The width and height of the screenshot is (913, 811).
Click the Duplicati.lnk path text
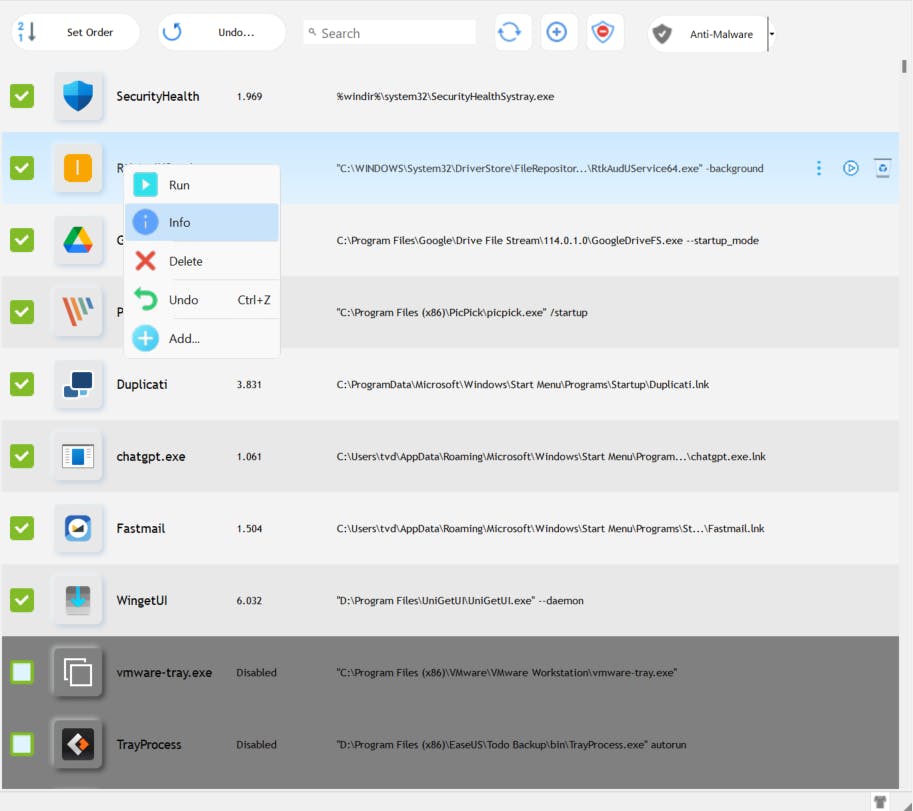pyautogui.click(x=522, y=385)
